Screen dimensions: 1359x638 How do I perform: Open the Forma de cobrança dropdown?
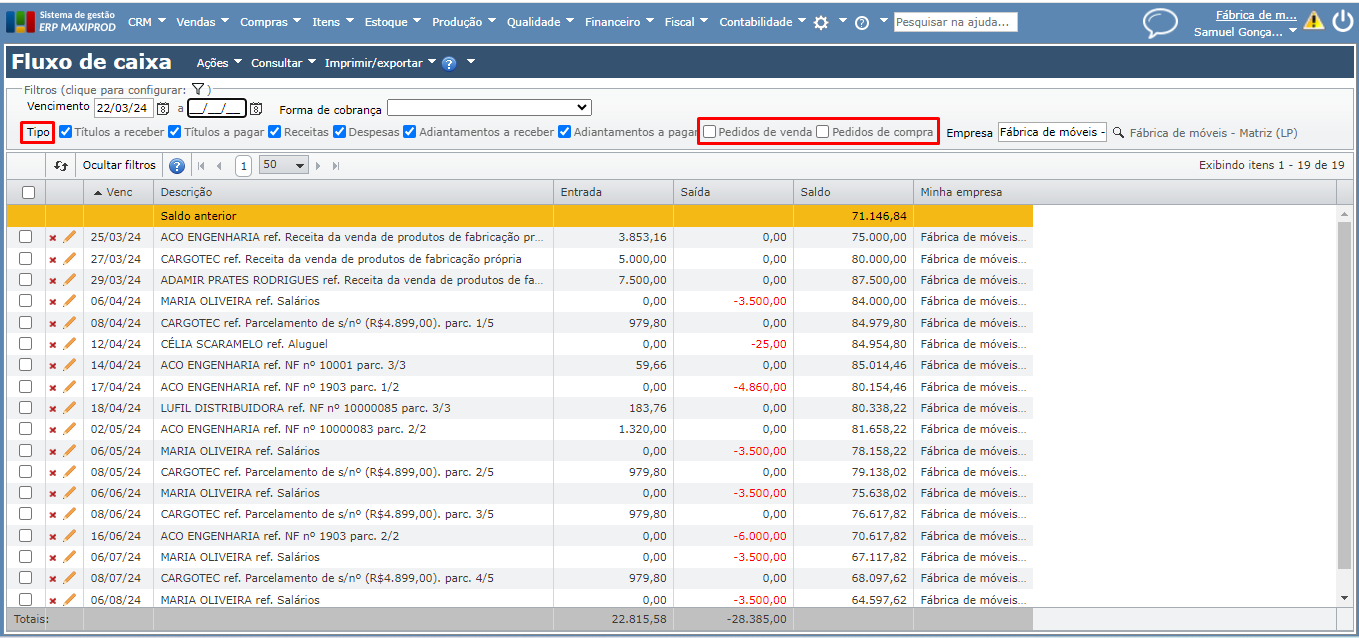489,108
